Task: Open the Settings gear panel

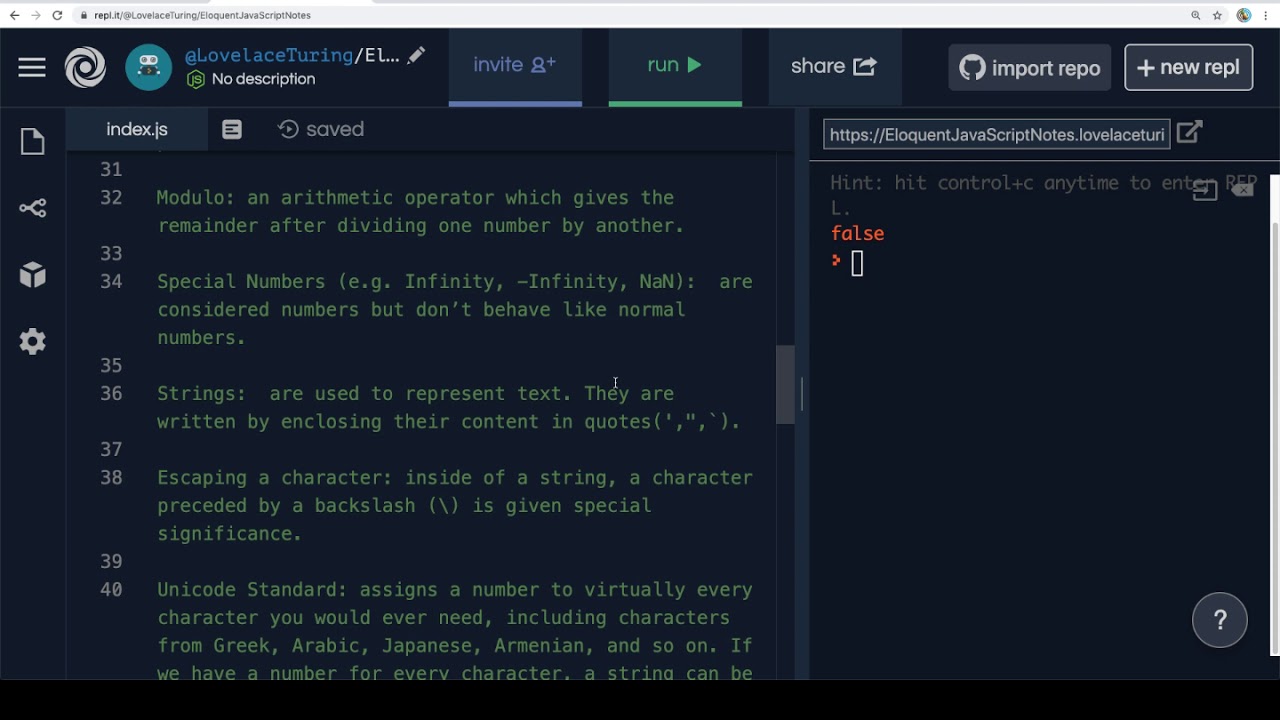Action: [32, 342]
